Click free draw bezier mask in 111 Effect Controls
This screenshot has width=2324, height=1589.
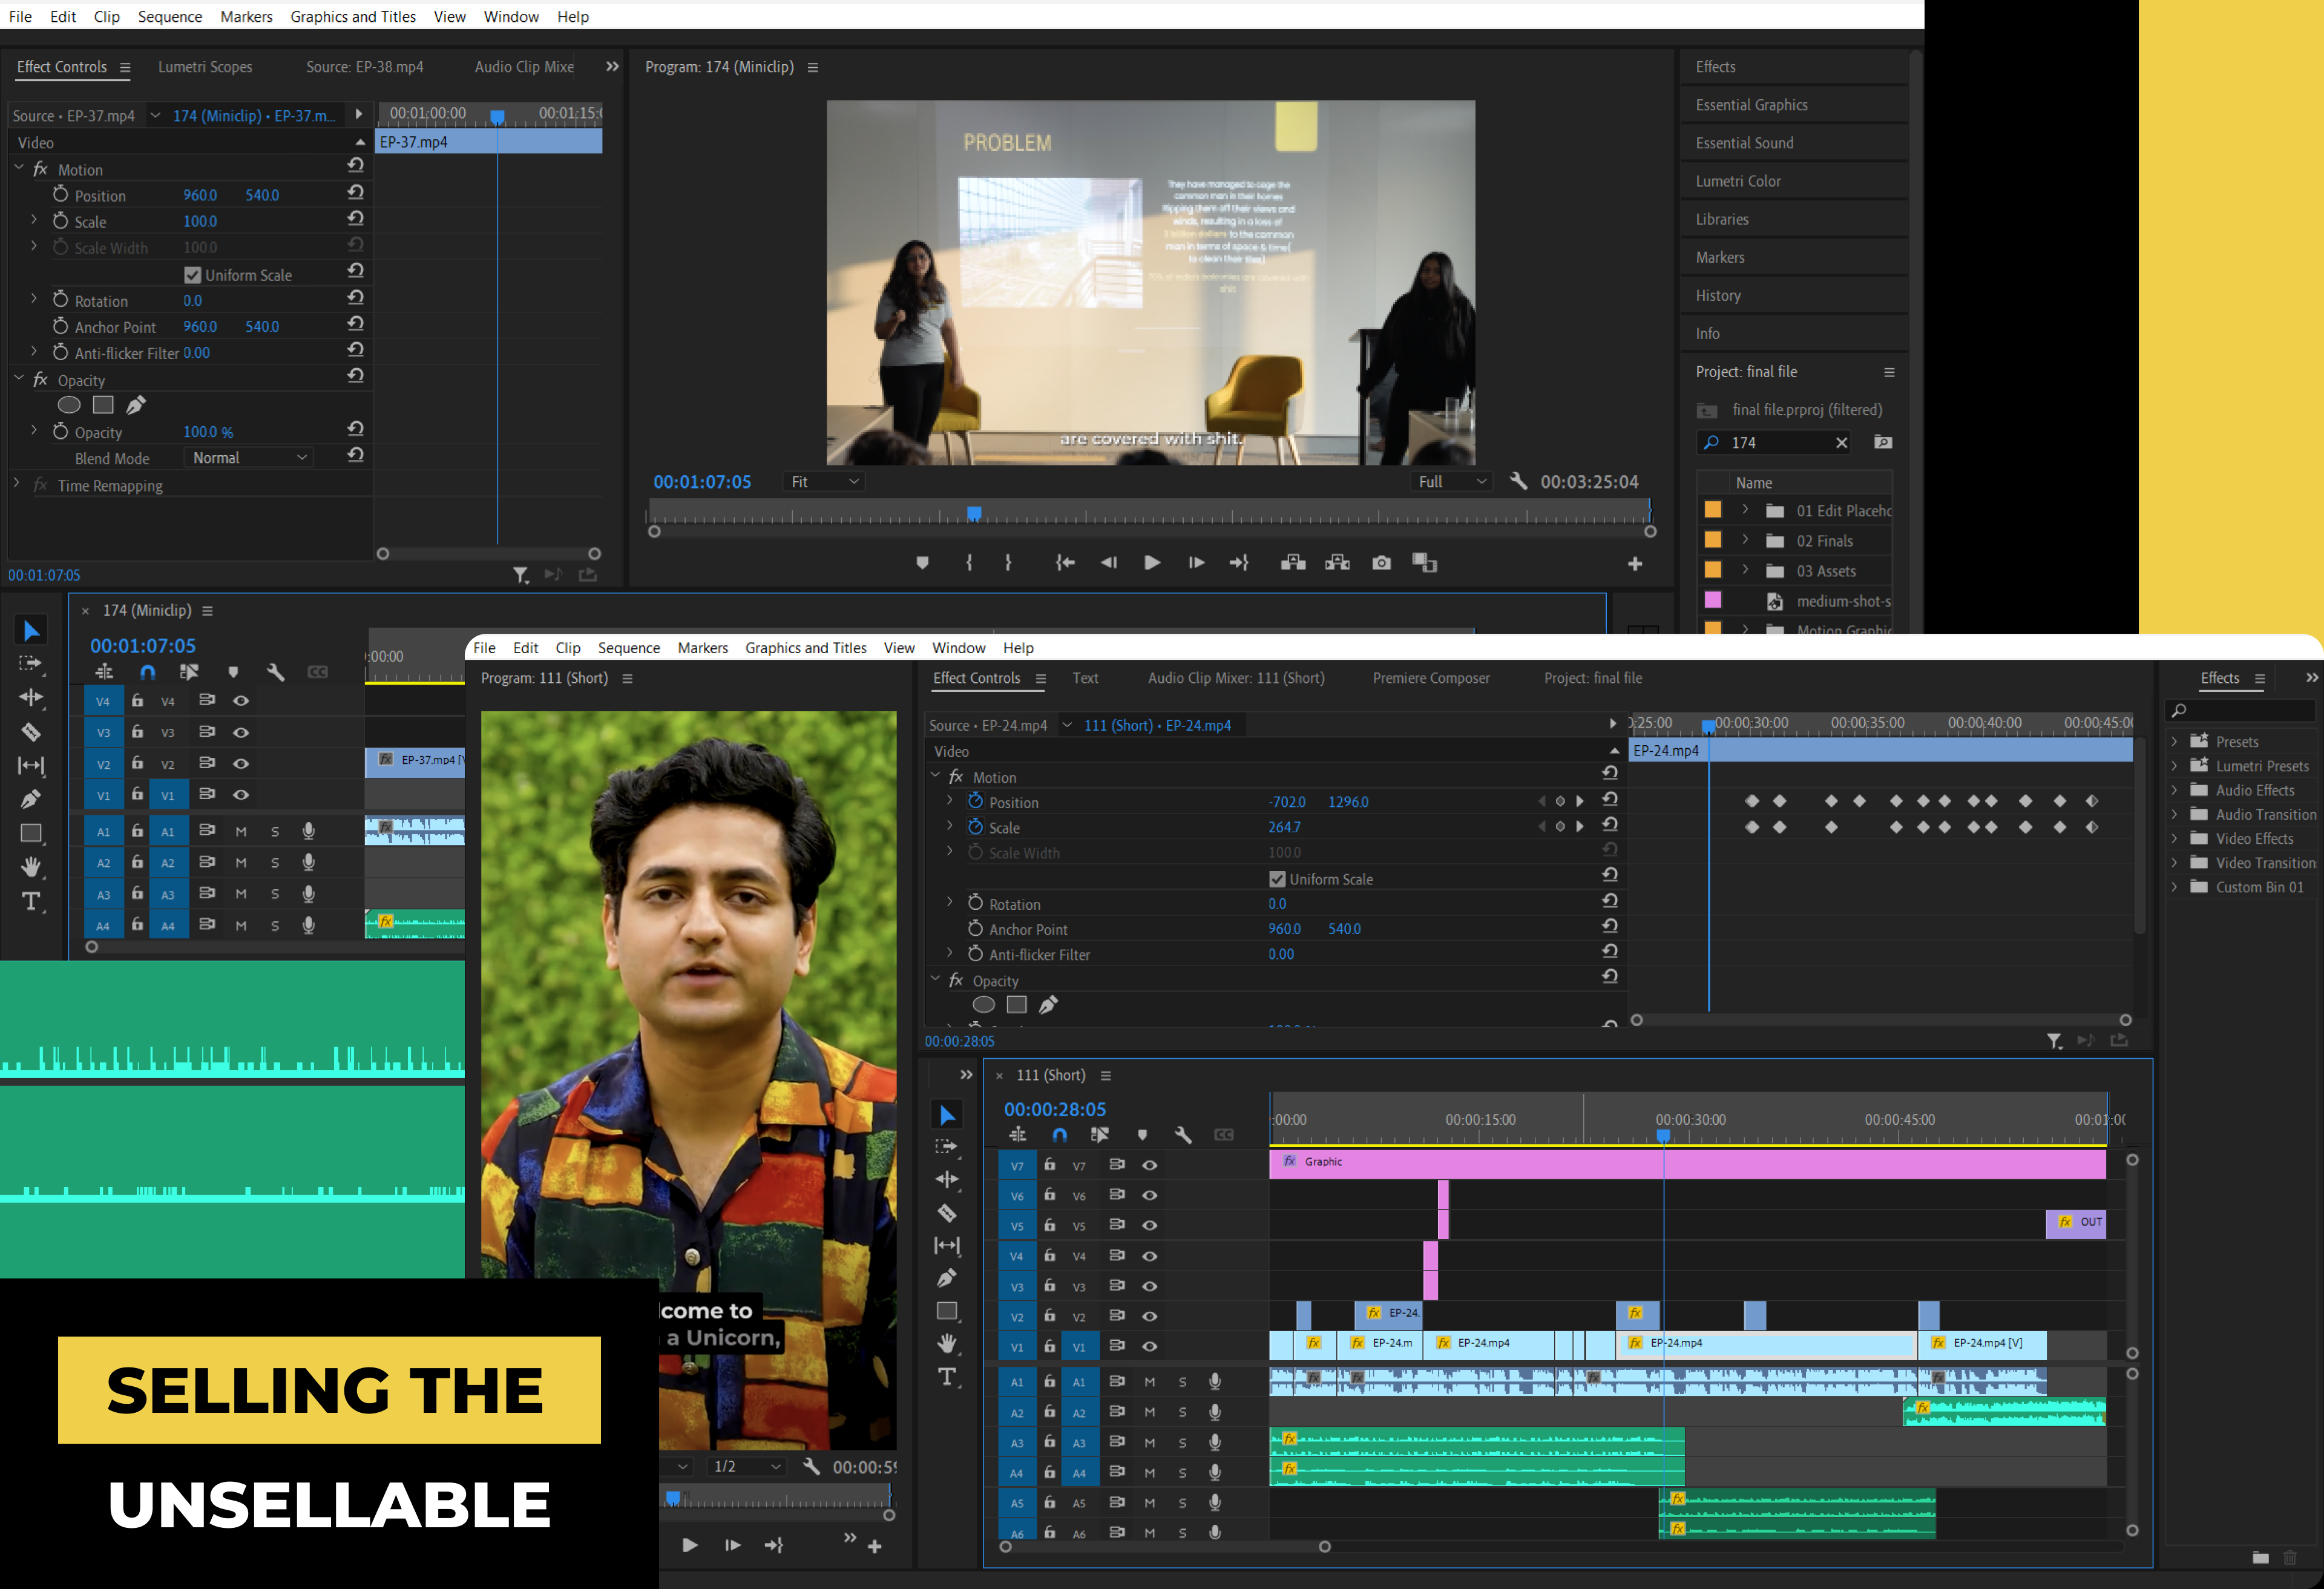(1048, 1005)
